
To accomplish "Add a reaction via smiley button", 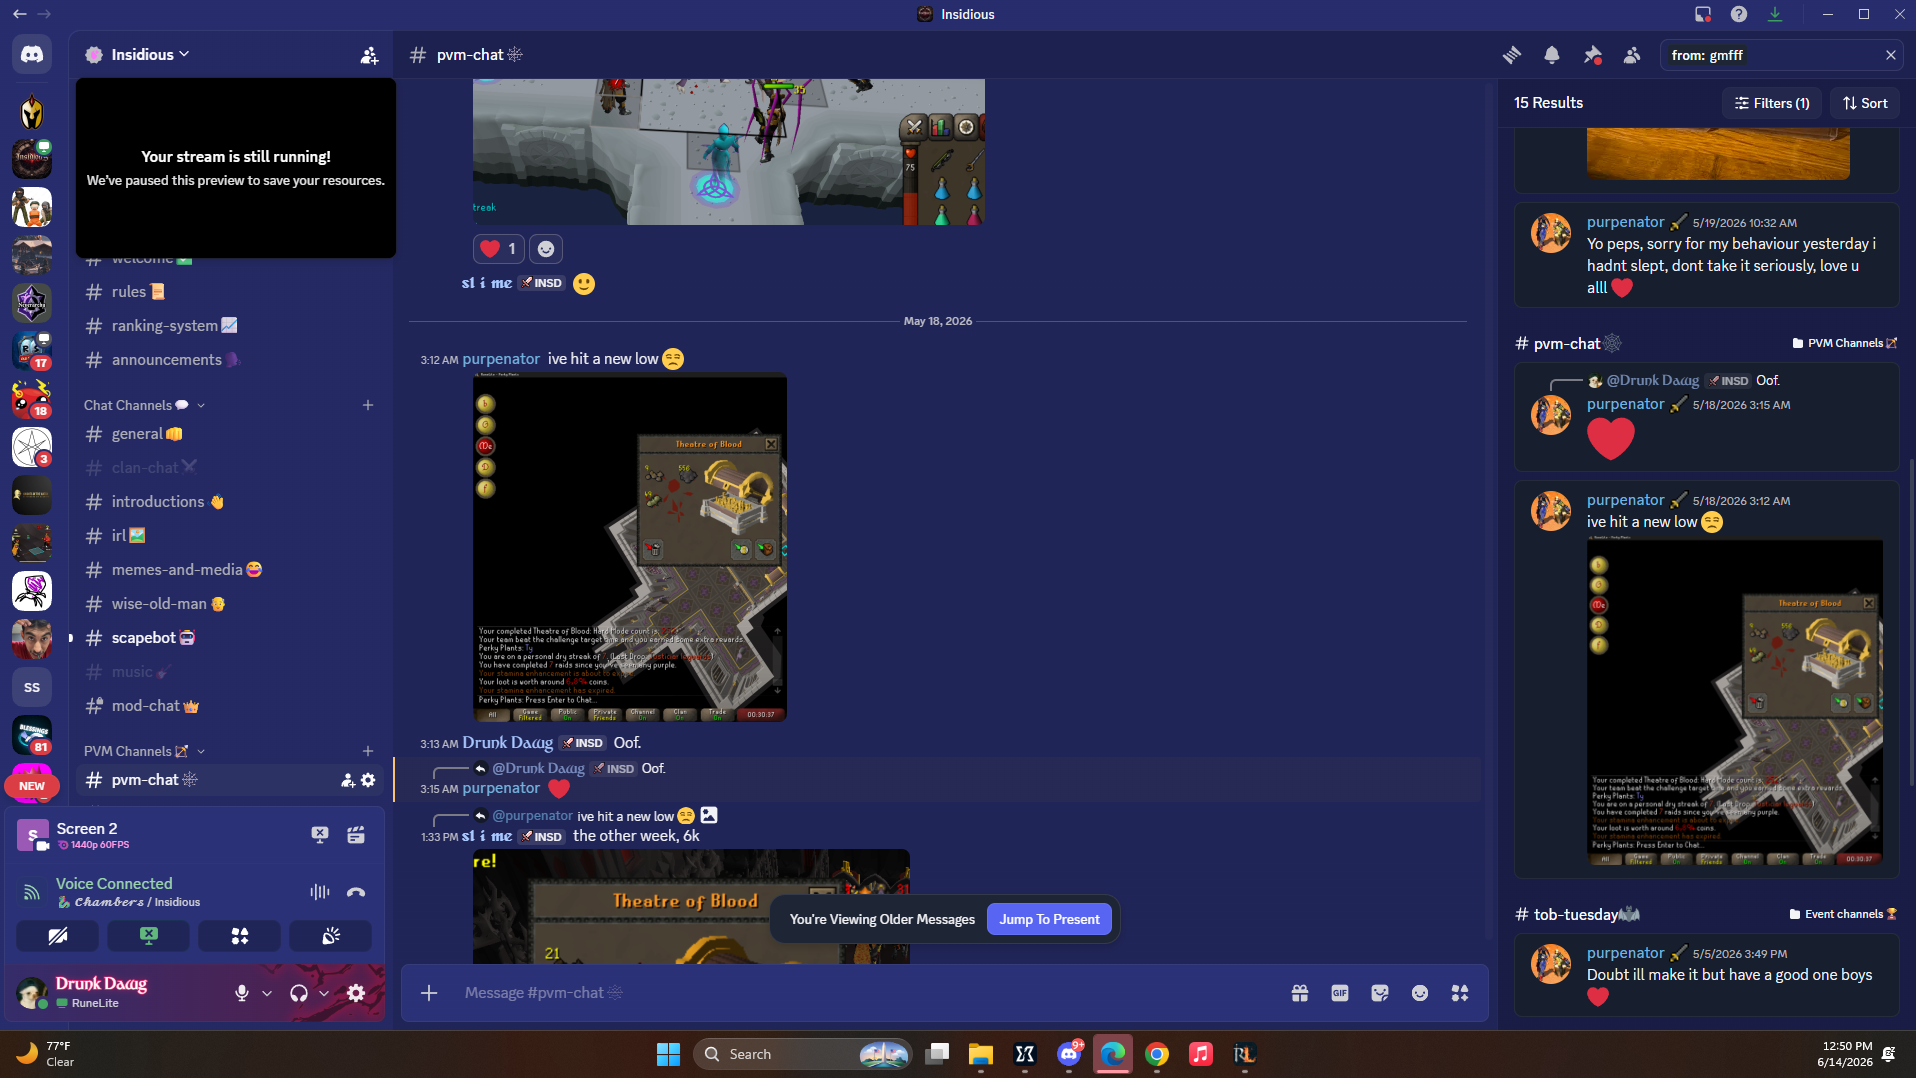I will [x=546, y=249].
